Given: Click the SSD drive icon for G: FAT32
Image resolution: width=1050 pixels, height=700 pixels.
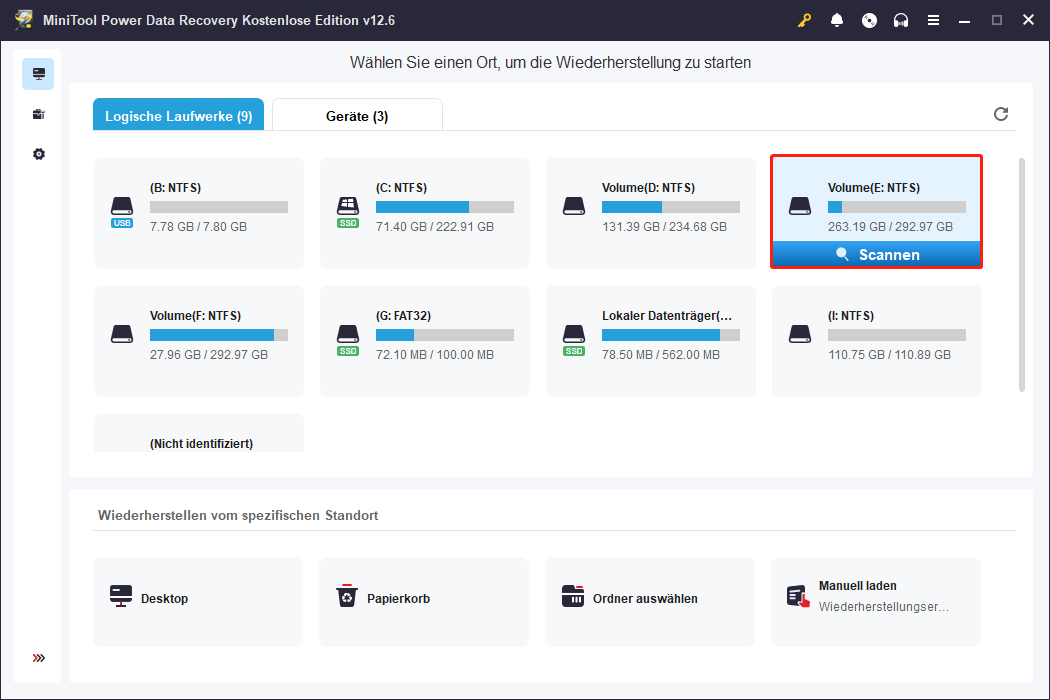Looking at the screenshot, I should click(x=348, y=340).
